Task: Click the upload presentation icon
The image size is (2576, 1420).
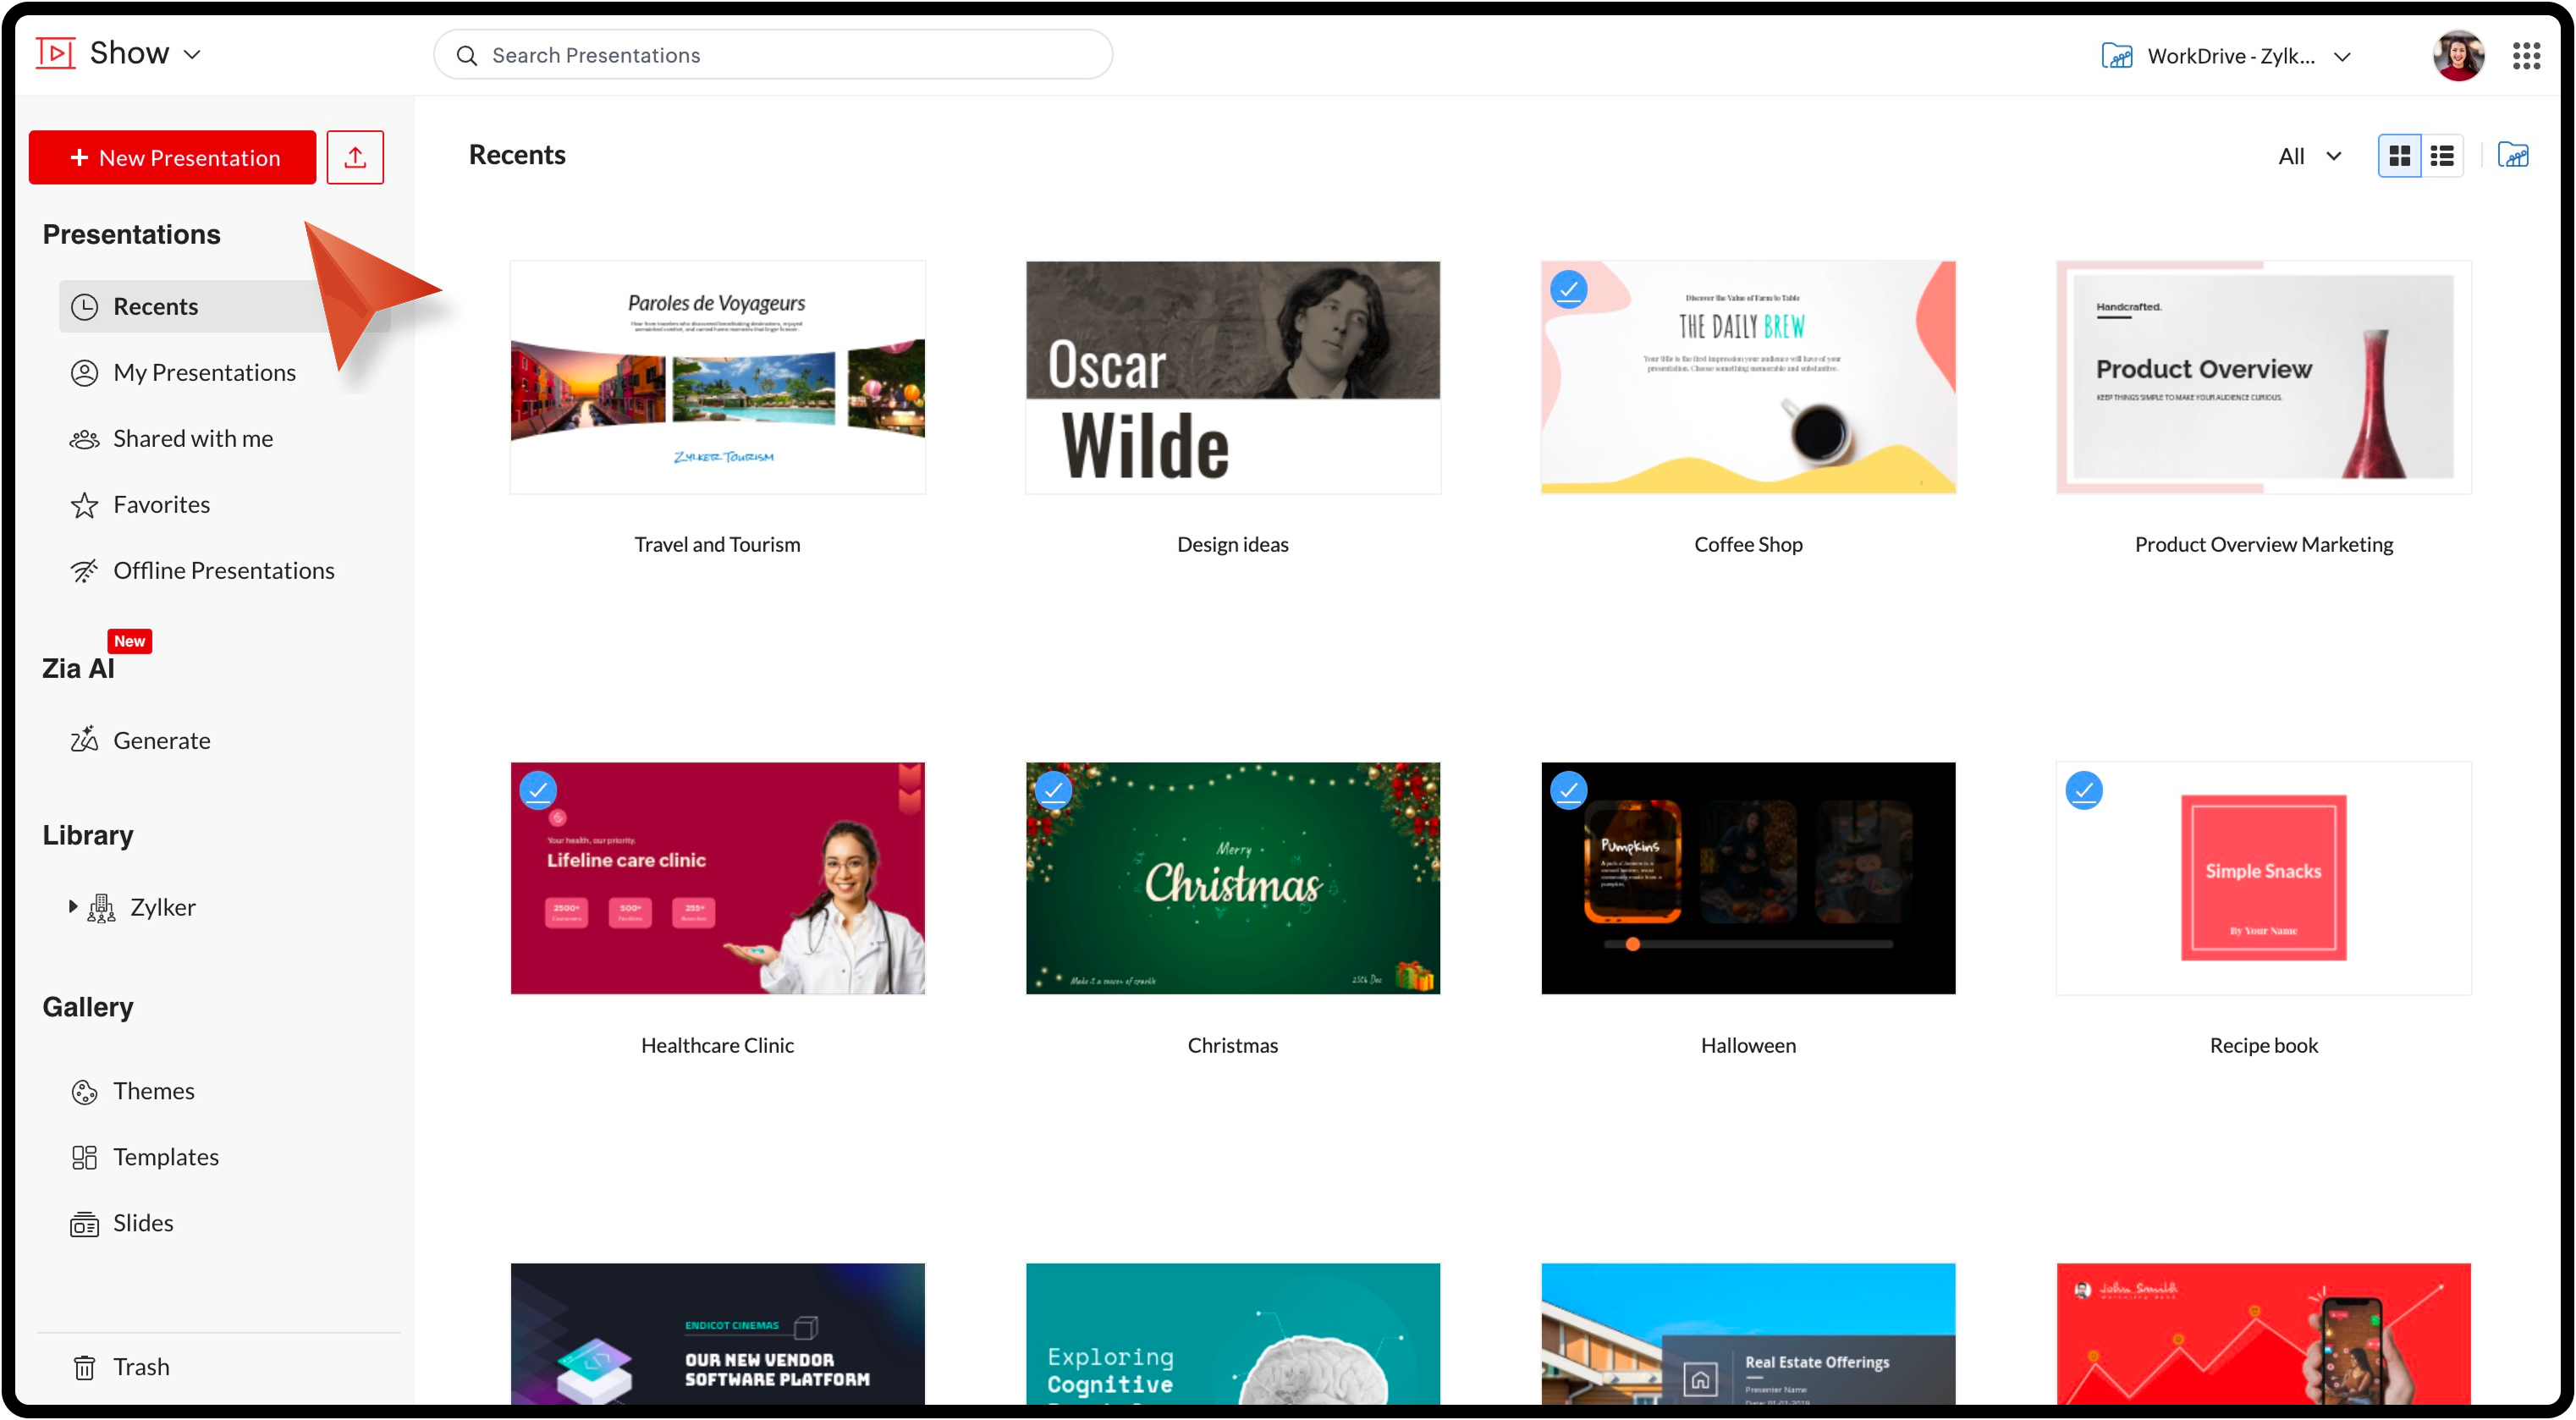Action: [x=355, y=157]
